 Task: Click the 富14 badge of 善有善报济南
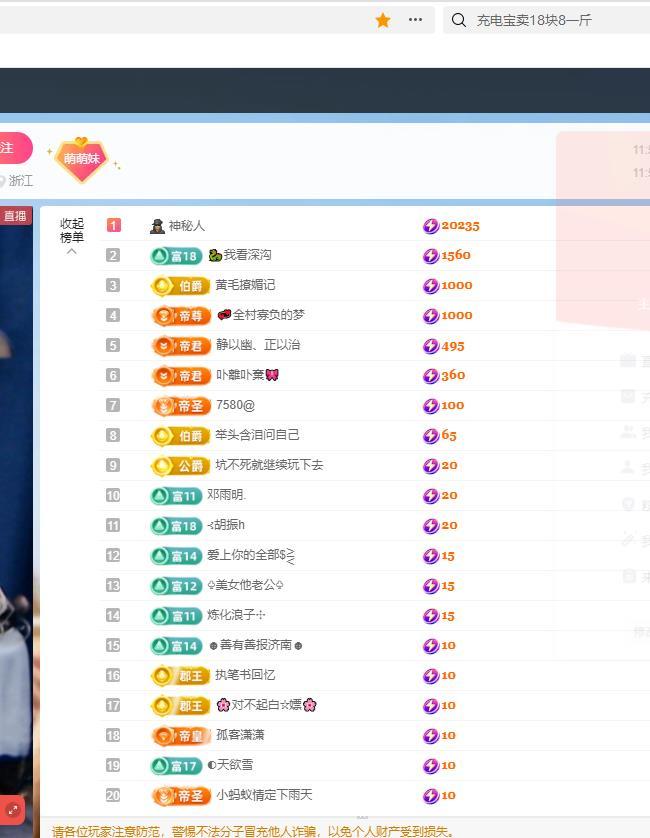pyautogui.click(x=176, y=646)
